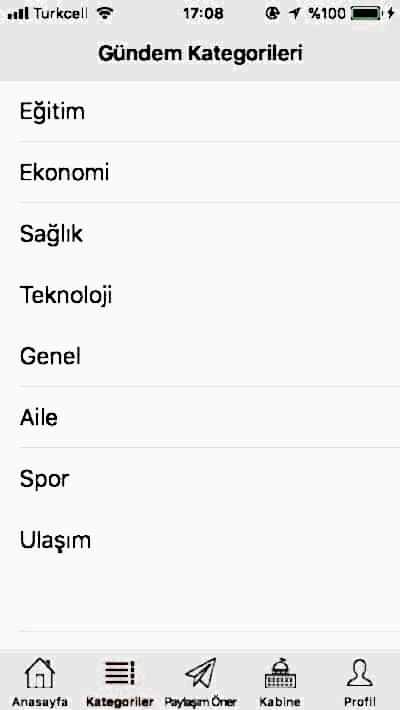Tap the rotation lock status icon
The width and height of the screenshot is (400, 710).
[272, 14]
